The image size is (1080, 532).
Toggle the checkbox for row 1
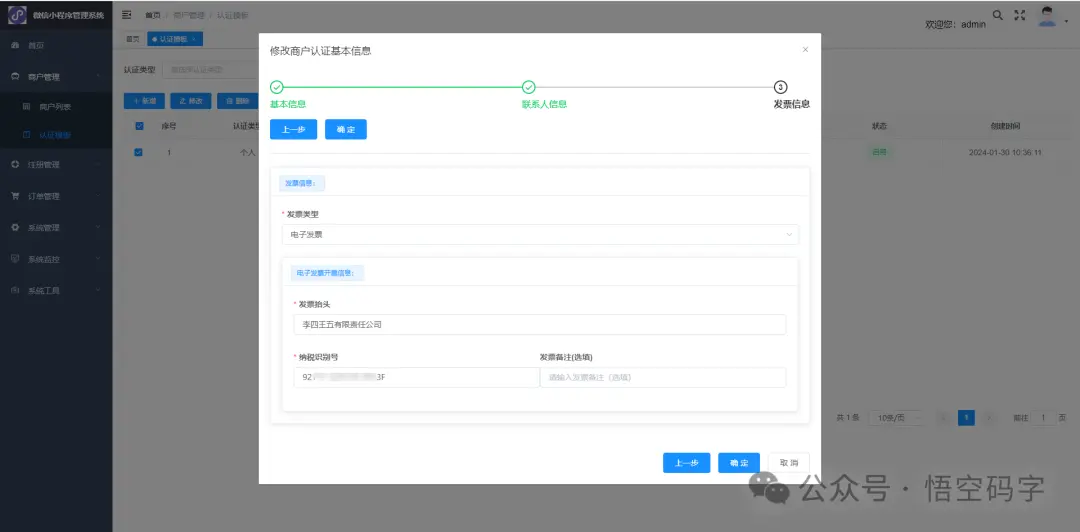pyautogui.click(x=138, y=152)
